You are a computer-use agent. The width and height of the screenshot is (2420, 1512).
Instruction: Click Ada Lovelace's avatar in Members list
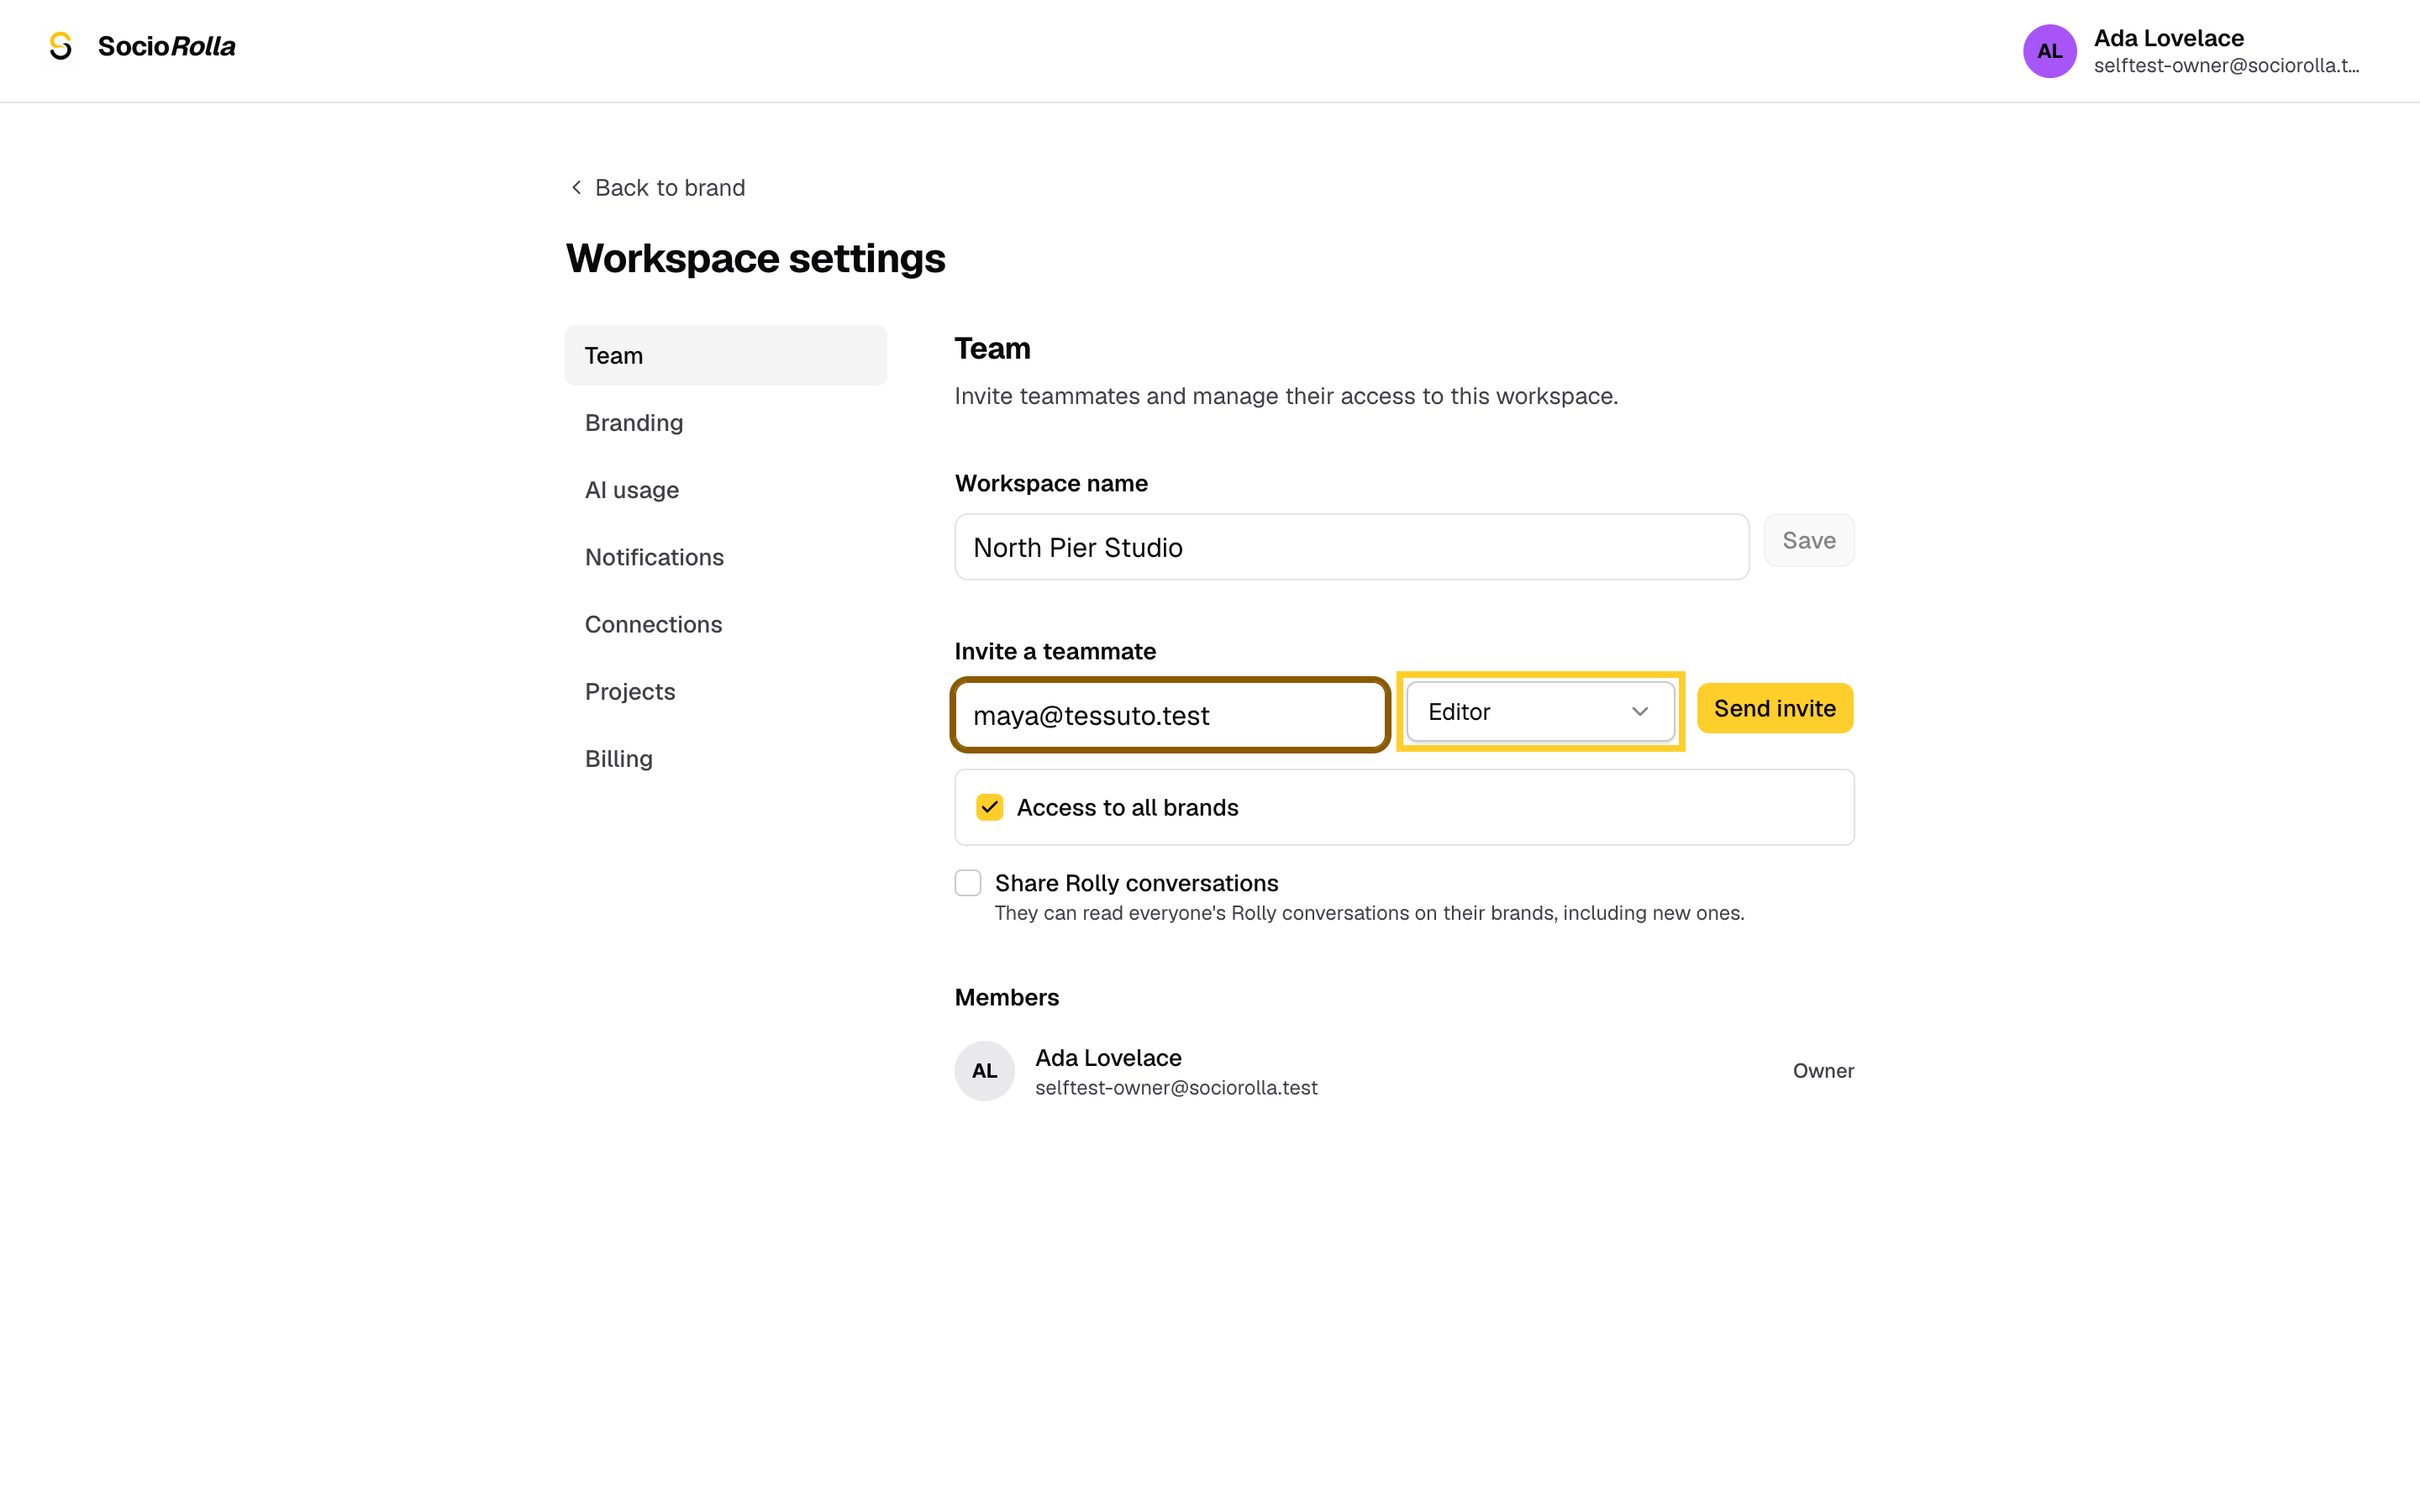coord(984,1070)
